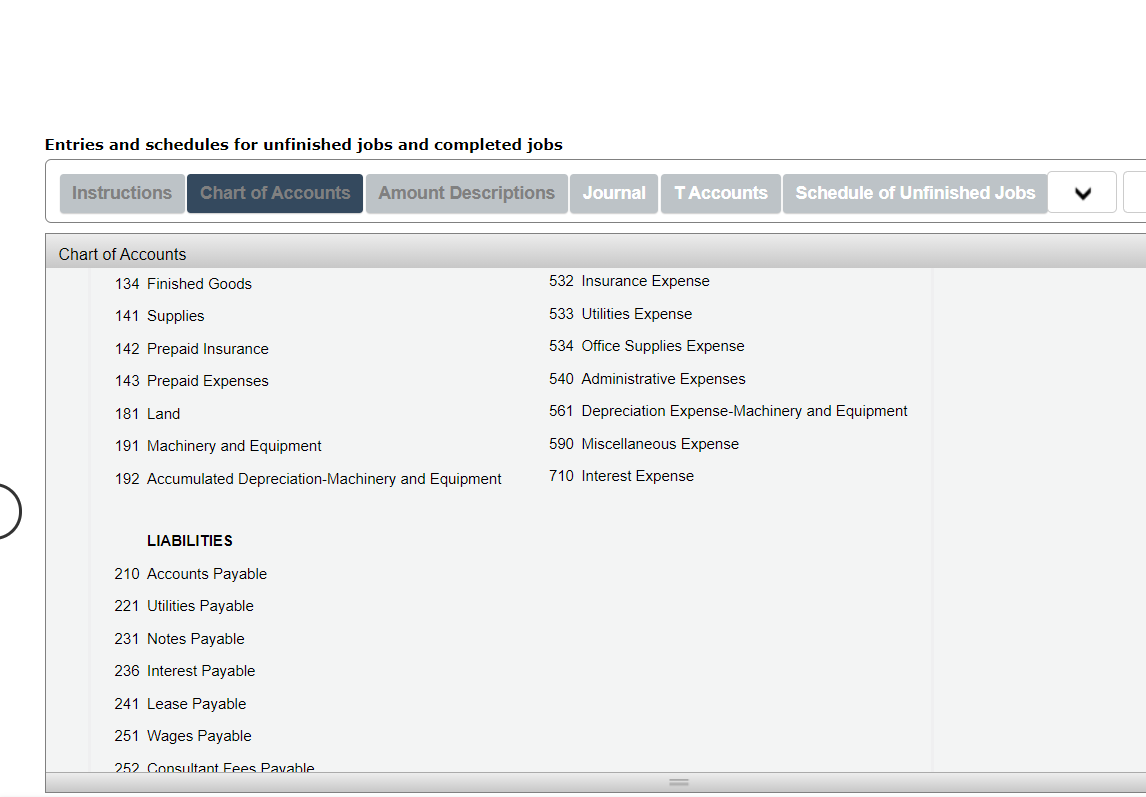The image size is (1146, 797).
Task: Click account 534 Office Supplies Expense
Action: [647, 347]
